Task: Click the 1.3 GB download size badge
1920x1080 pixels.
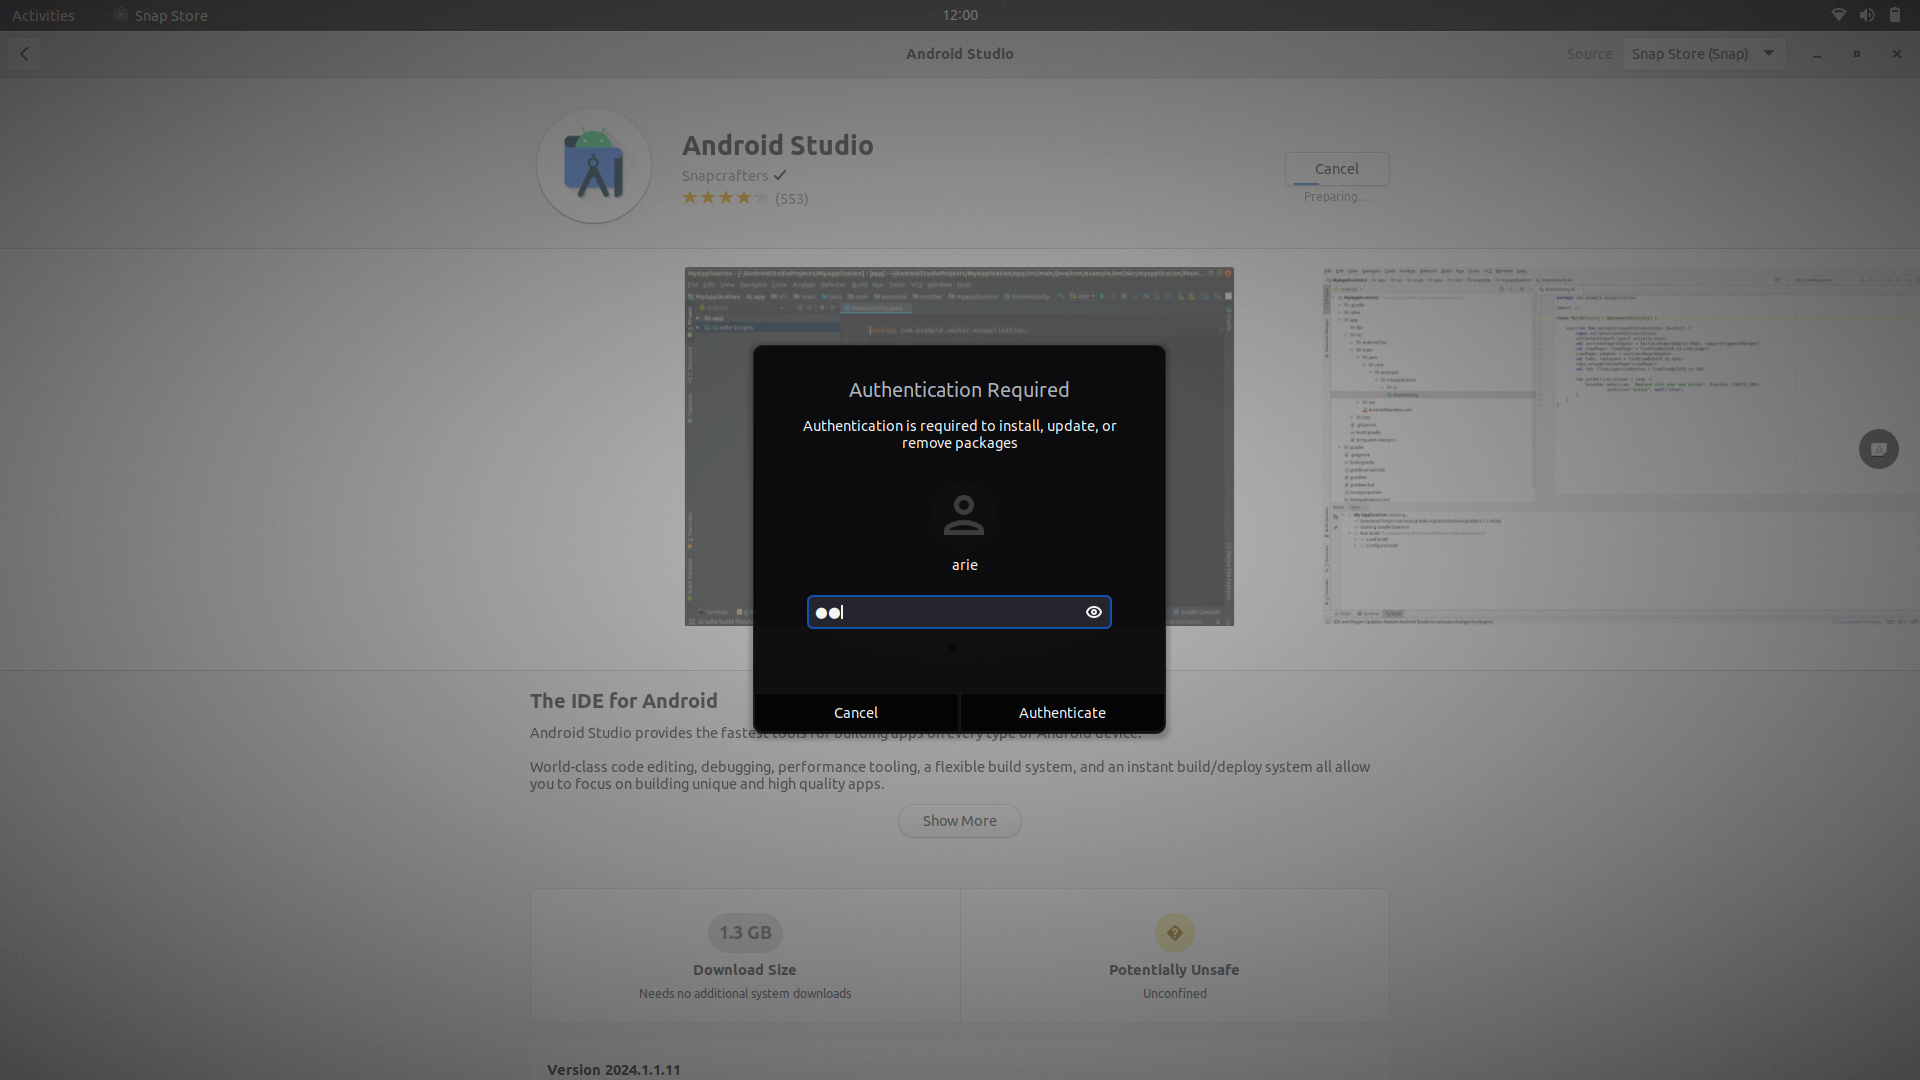Action: 745,933
